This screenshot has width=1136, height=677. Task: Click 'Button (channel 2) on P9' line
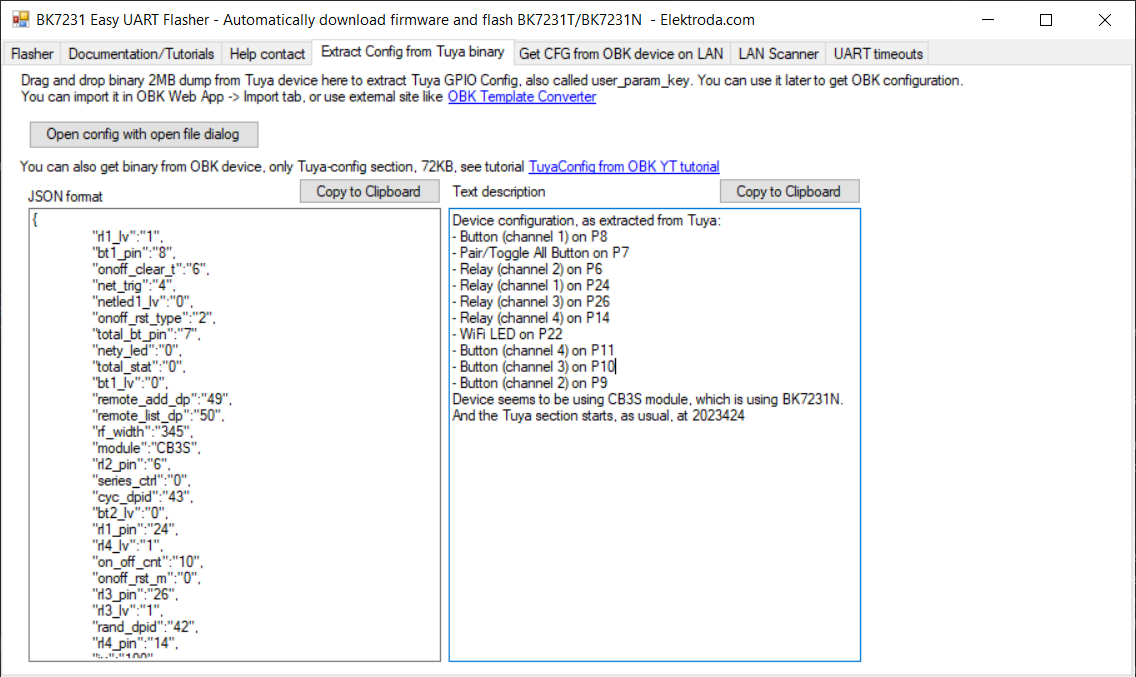530,383
